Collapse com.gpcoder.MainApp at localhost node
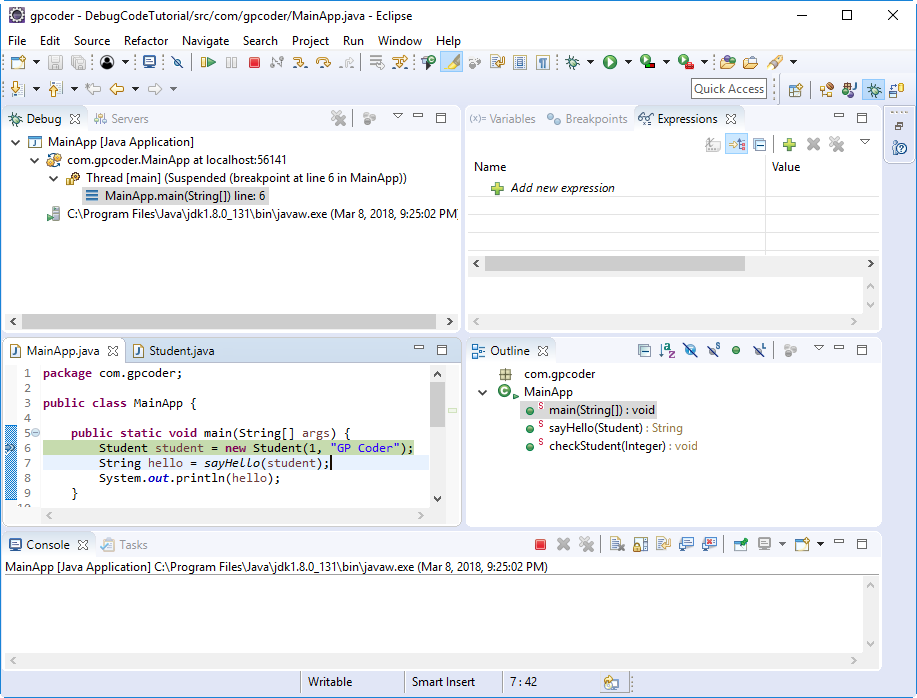The image size is (917, 698). pyautogui.click(x=35, y=160)
